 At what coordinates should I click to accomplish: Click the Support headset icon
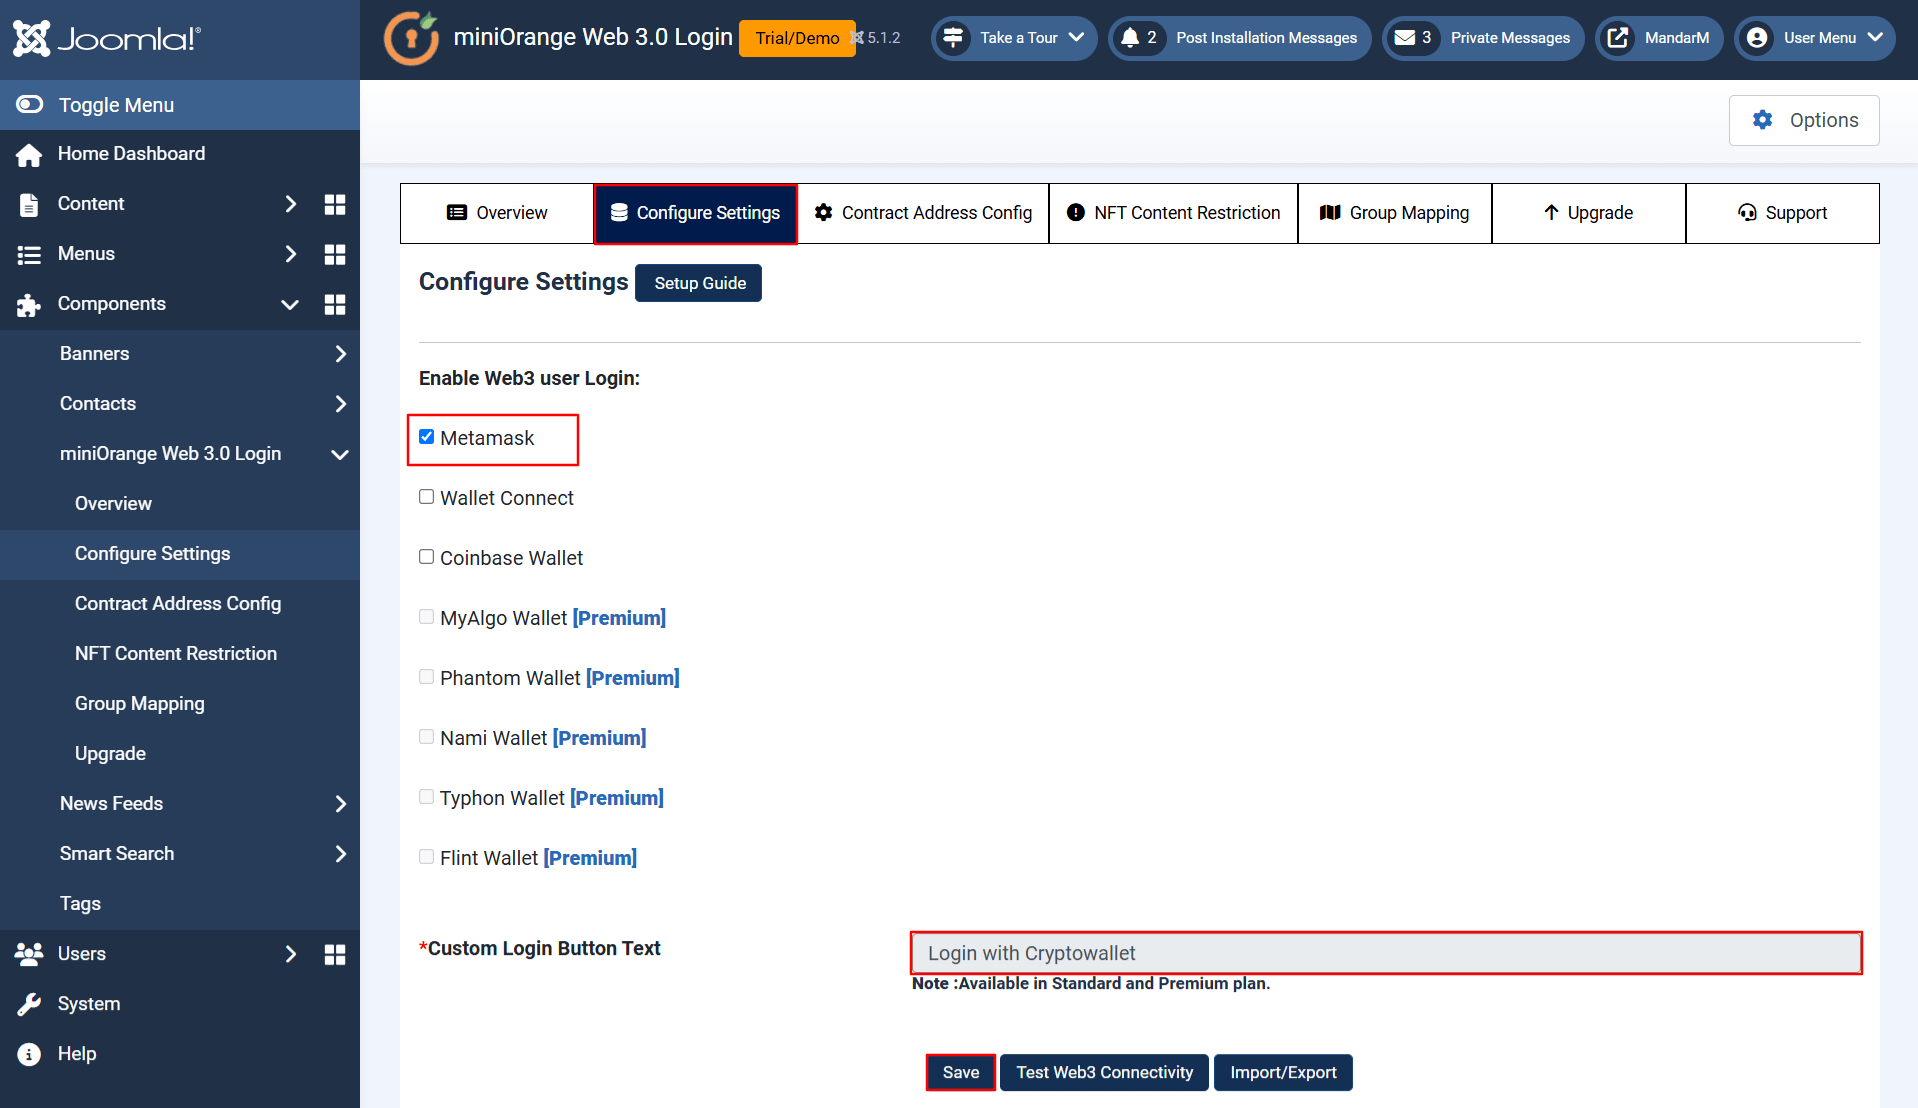pyautogui.click(x=1747, y=213)
